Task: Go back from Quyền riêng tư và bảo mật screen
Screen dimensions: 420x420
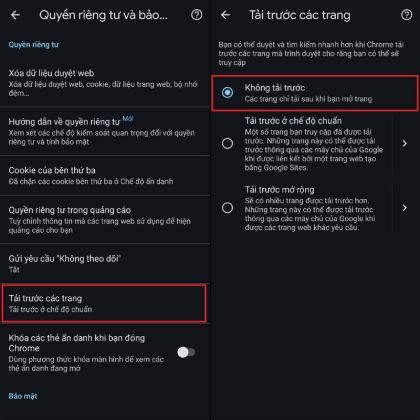Action: (x=15, y=15)
